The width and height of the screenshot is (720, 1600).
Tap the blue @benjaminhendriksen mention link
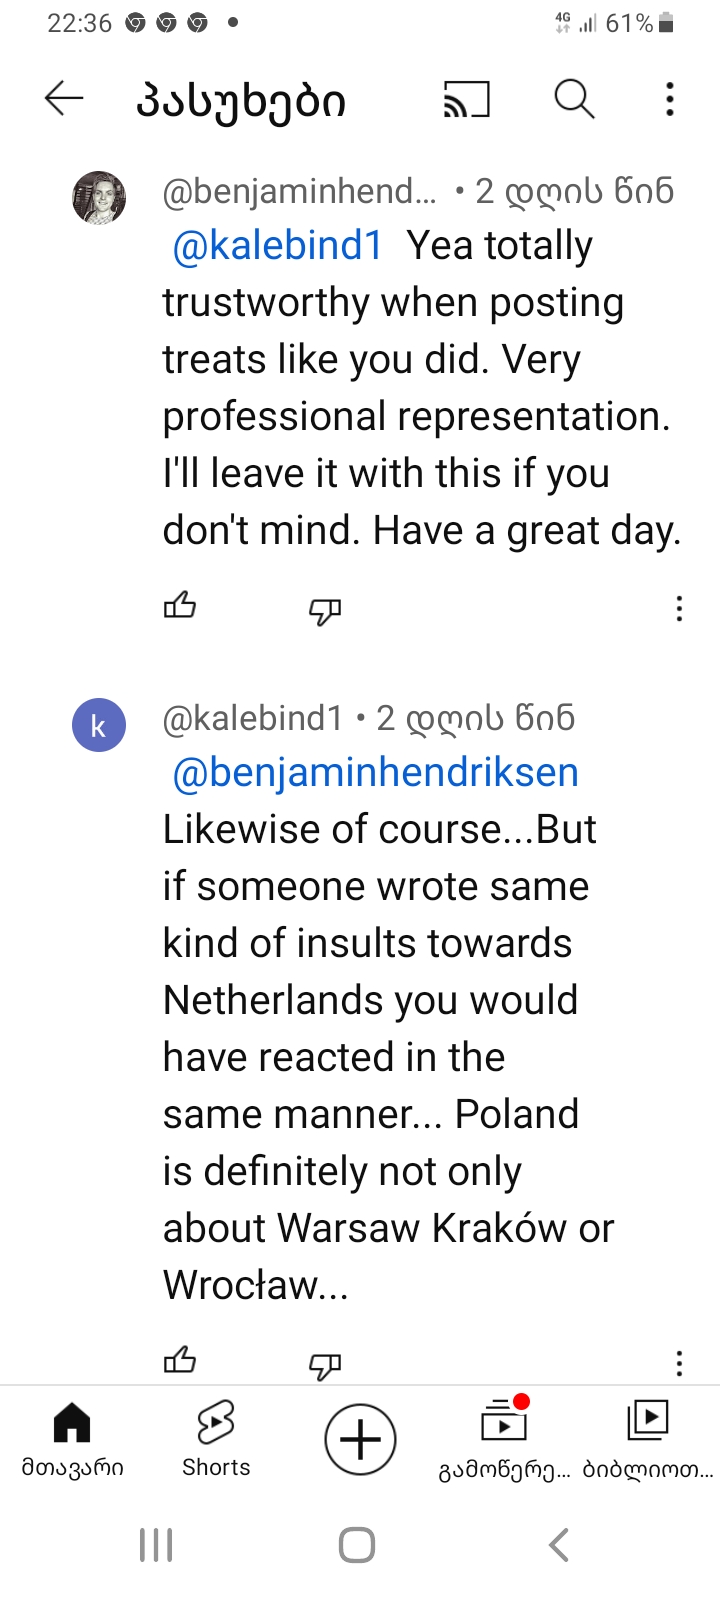point(376,773)
